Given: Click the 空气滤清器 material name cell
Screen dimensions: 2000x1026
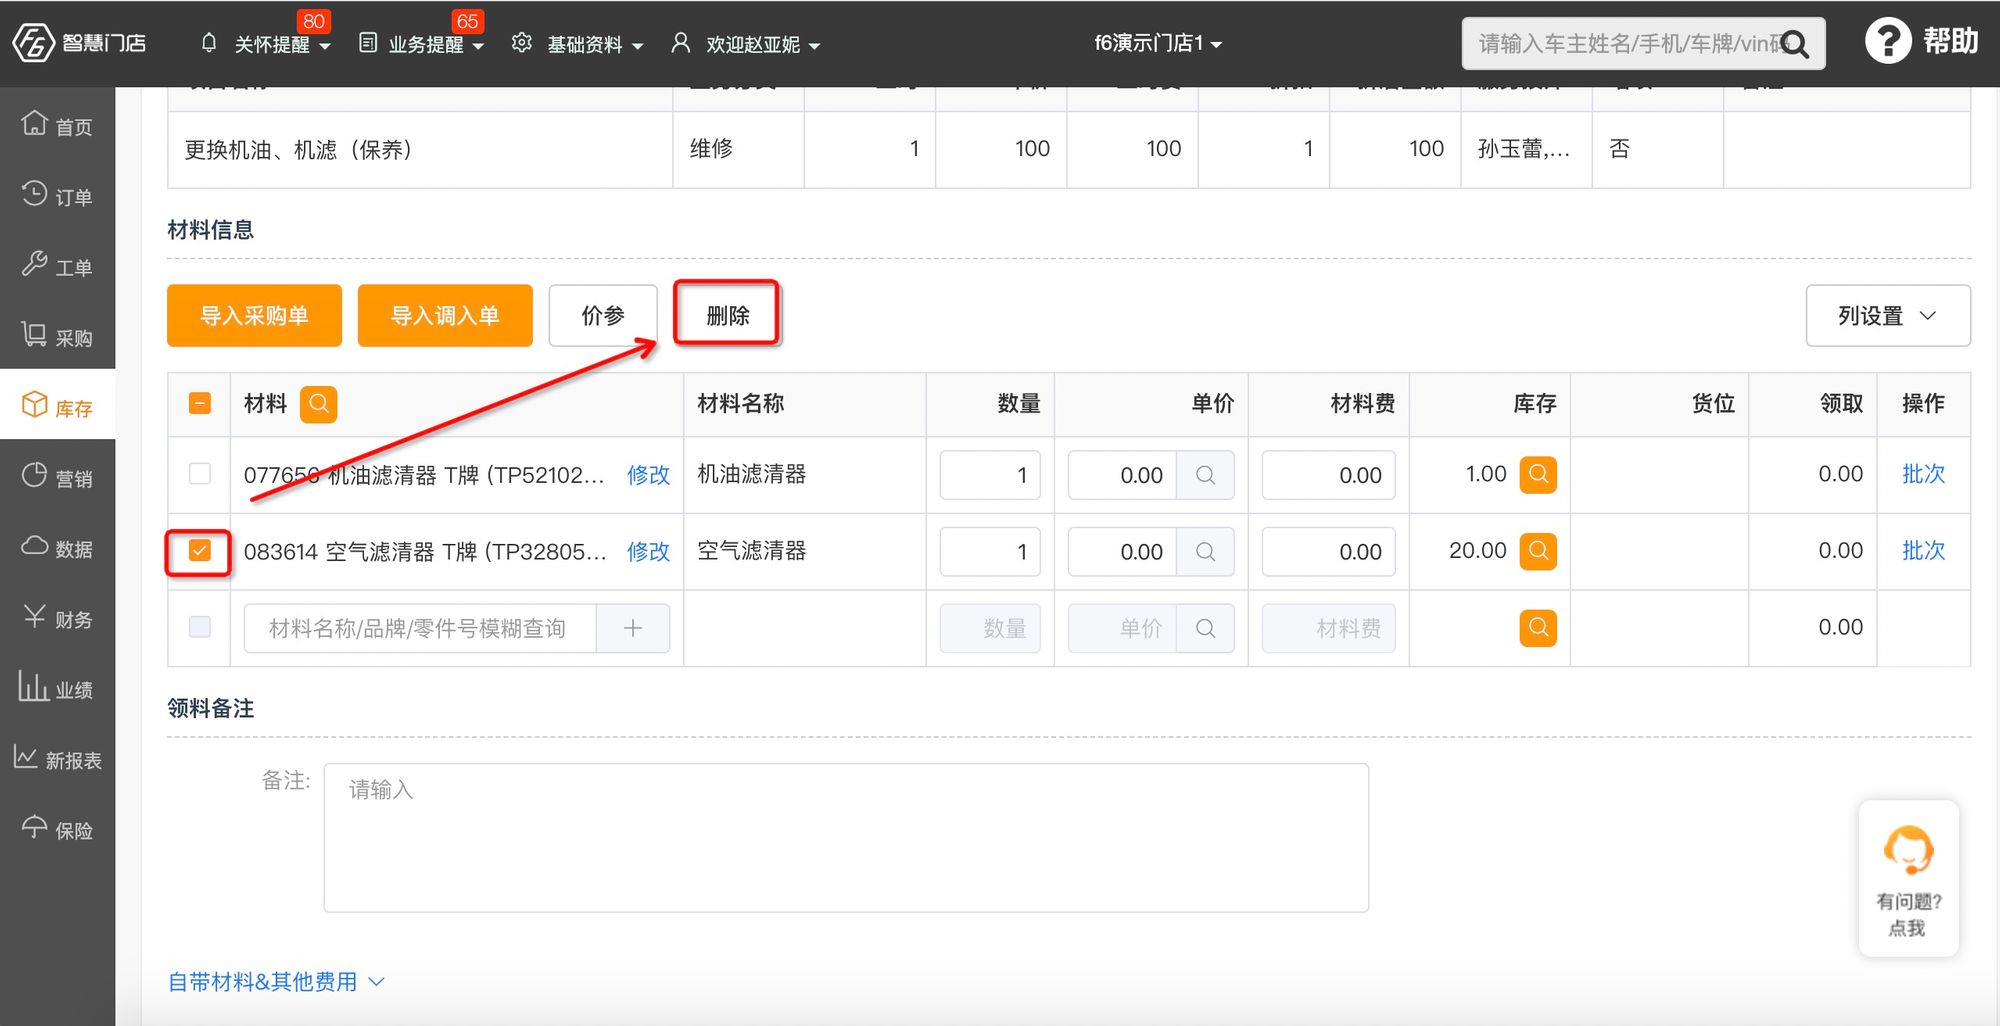Looking at the screenshot, I should tap(804, 551).
